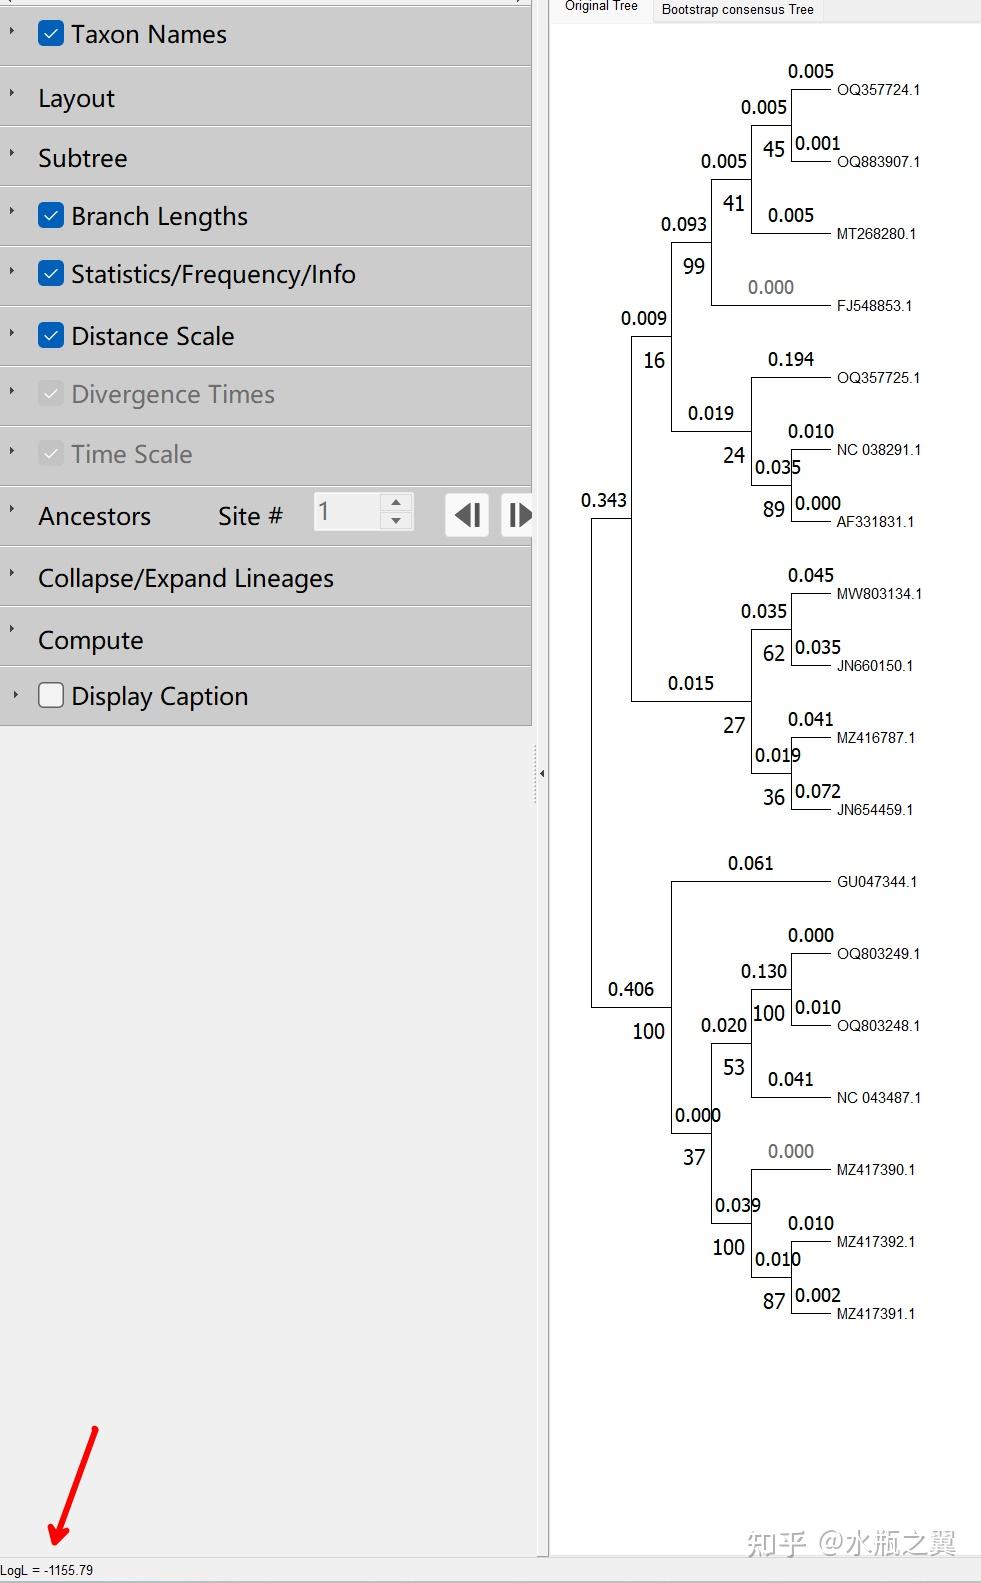Click branch length 0.194 label
Image resolution: width=981 pixels, height=1583 pixels.
coord(791,359)
